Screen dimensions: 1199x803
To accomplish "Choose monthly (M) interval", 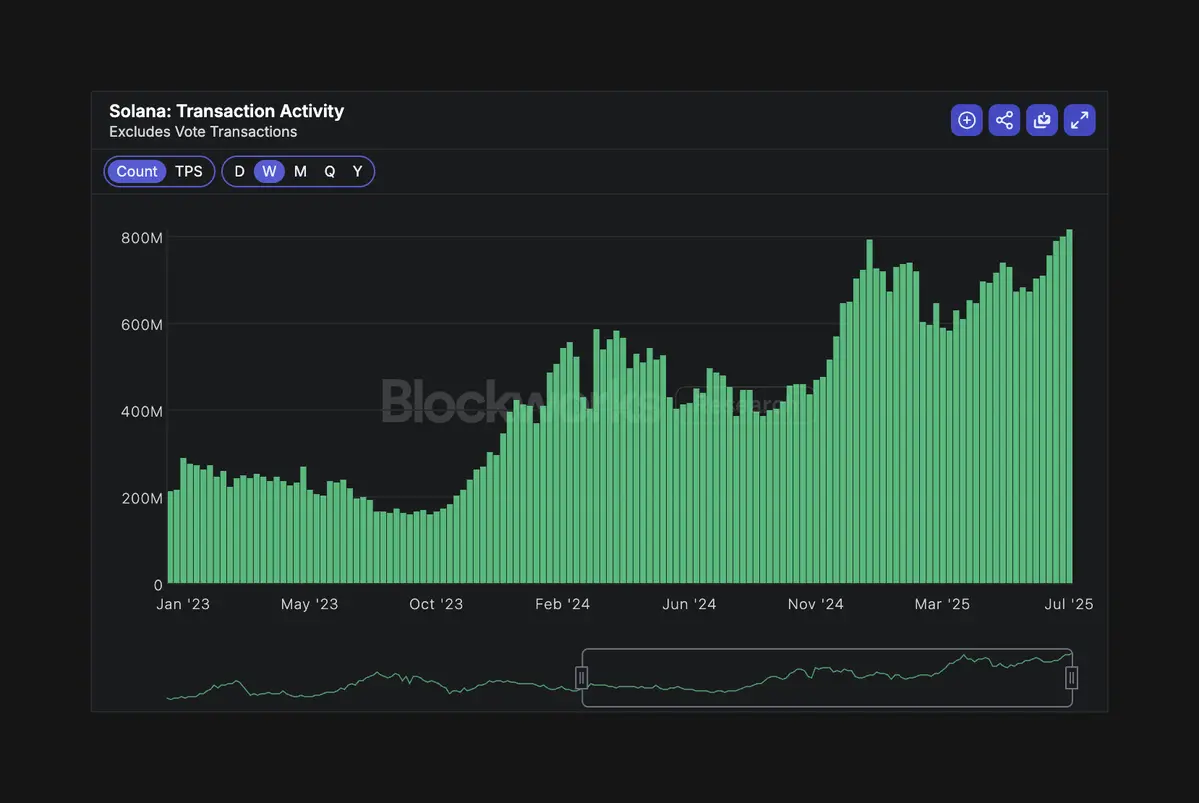I will pyautogui.click(x=301, y=171).
